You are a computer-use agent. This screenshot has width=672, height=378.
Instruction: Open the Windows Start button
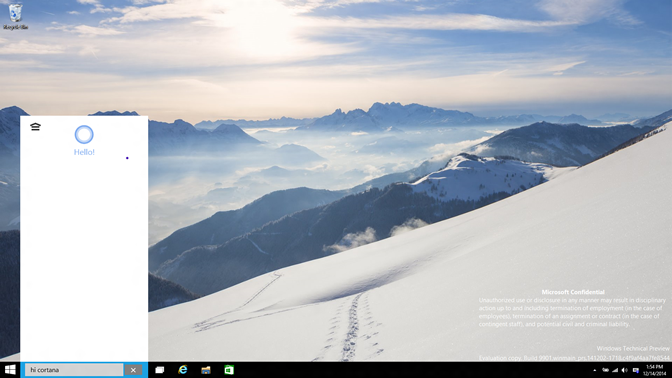10,370
